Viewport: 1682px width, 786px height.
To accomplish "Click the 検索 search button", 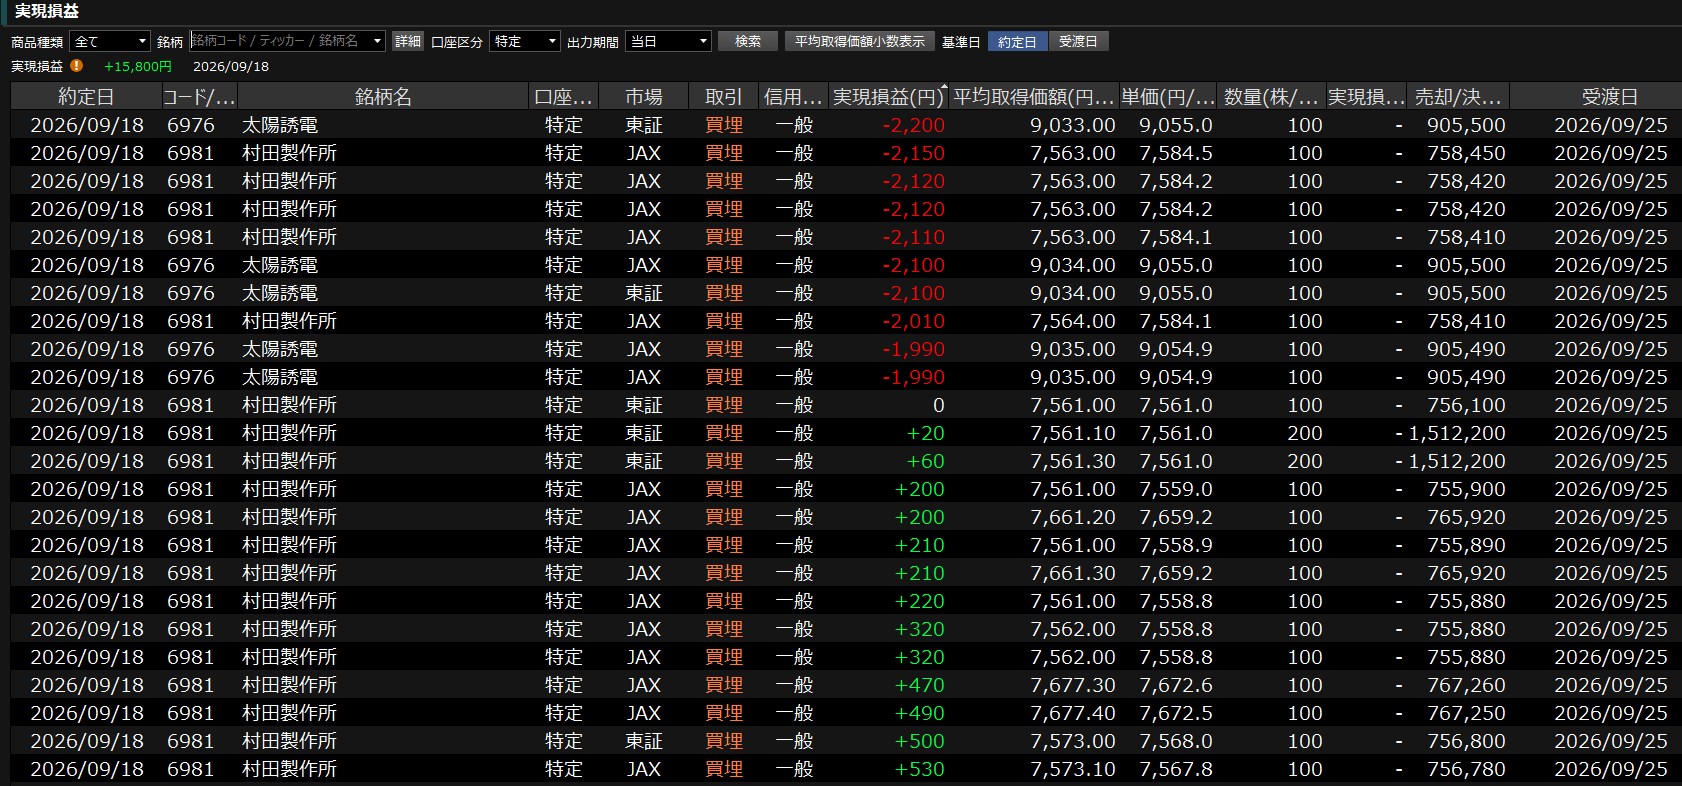I will [x=748, y=41].
